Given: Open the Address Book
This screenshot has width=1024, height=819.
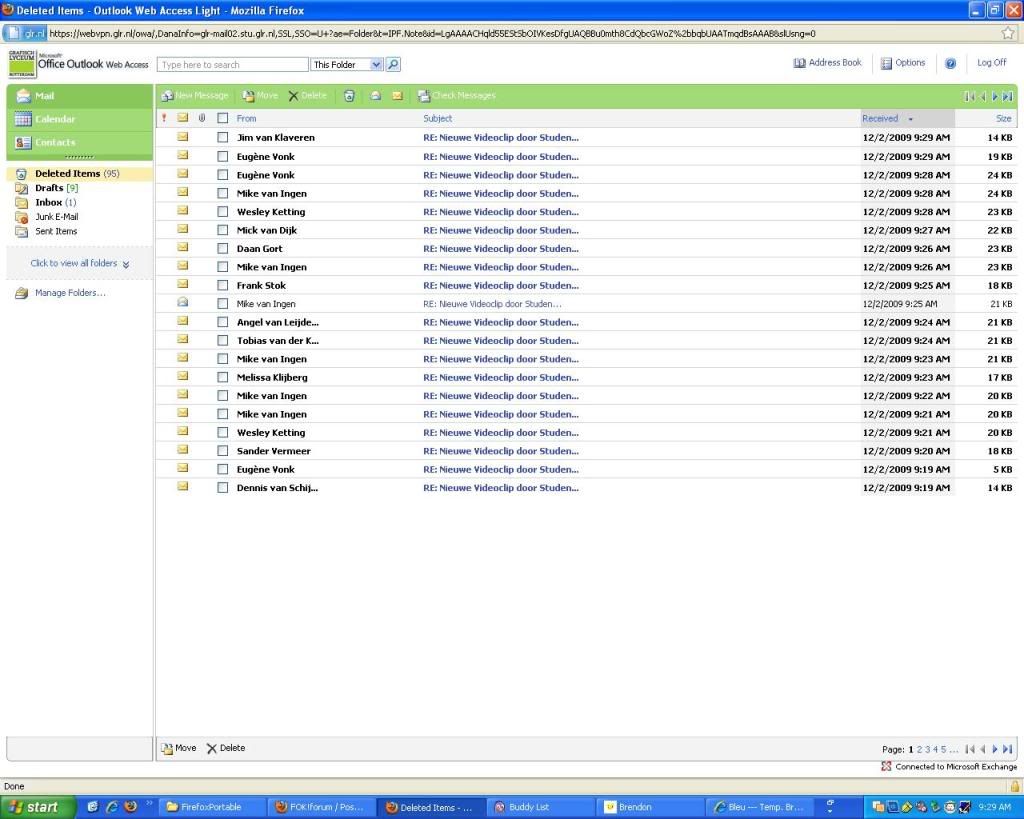Looking at the screenshot, I should pos(827,63).
